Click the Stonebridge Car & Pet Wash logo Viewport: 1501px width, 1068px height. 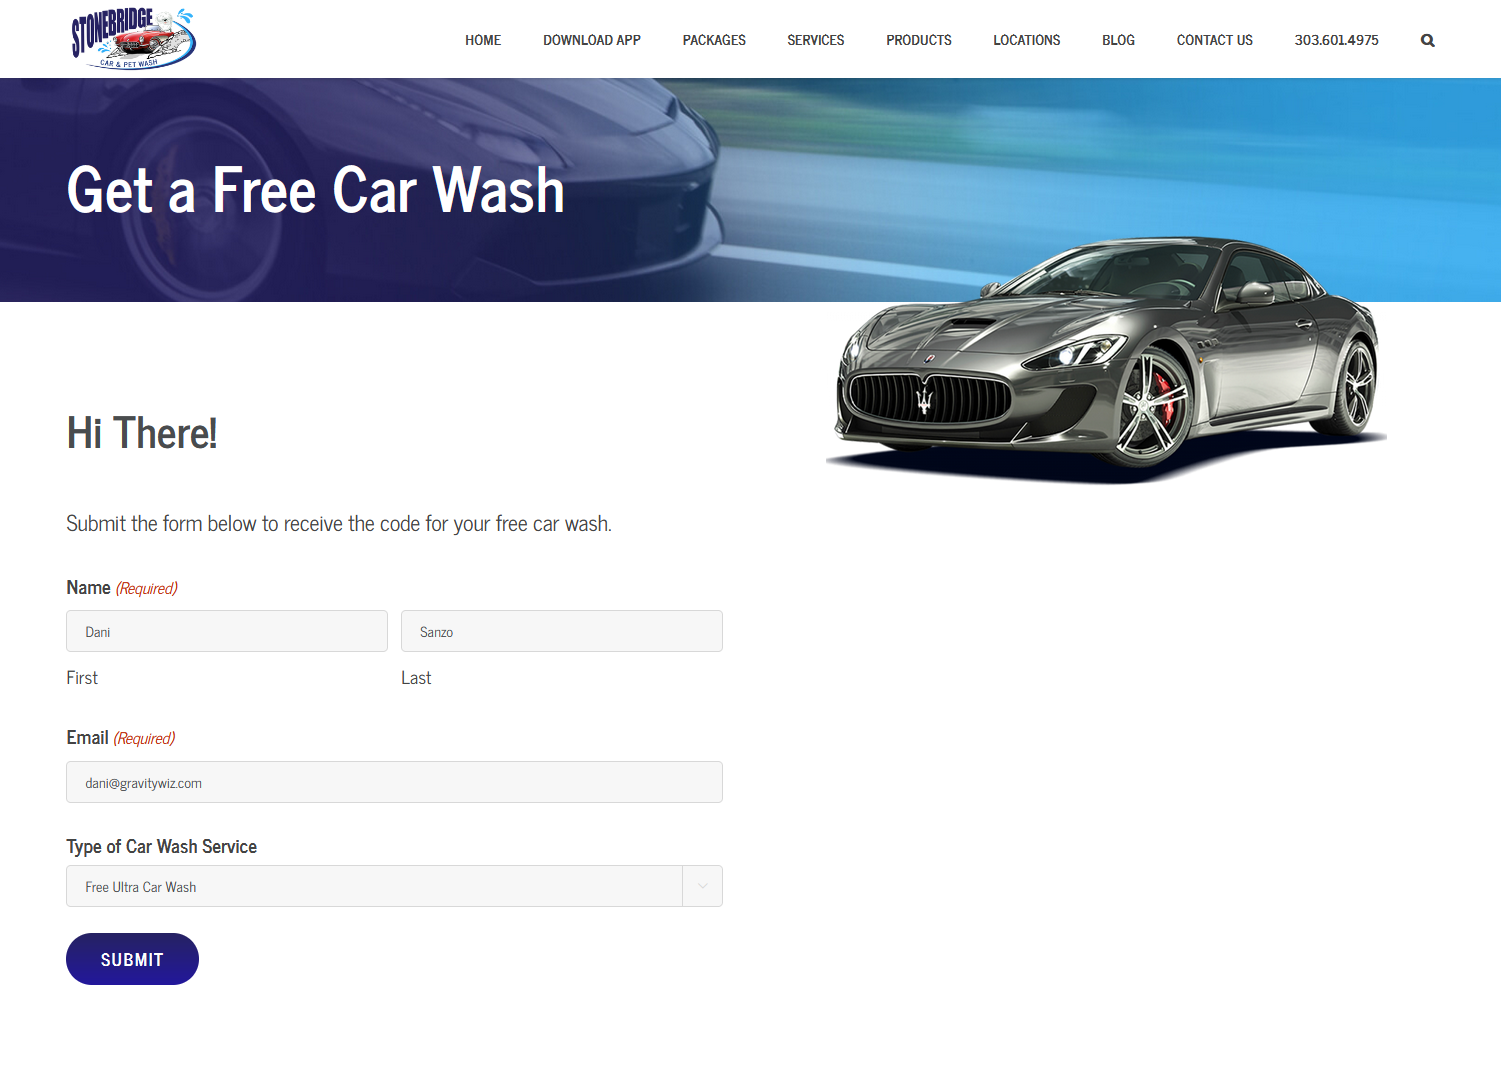[x=133, y=39]
